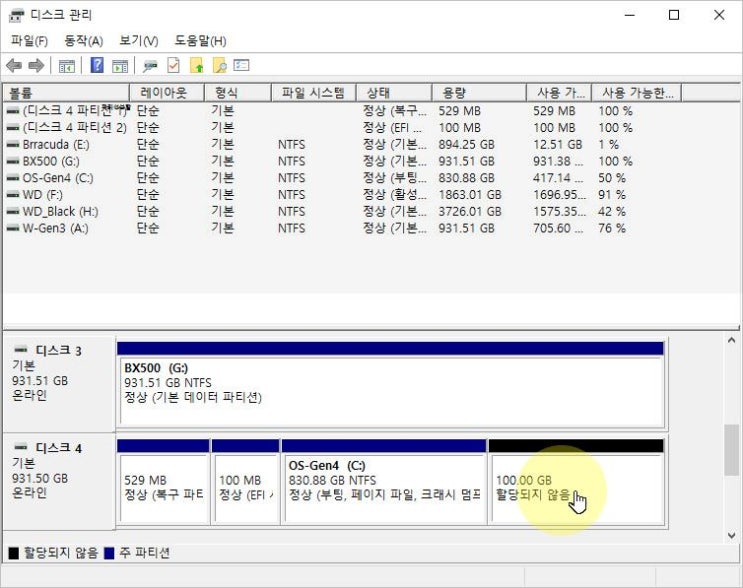743x588 pixels.
Task: Click the blue 주 파티션 legend swatch
Action: 109,553
